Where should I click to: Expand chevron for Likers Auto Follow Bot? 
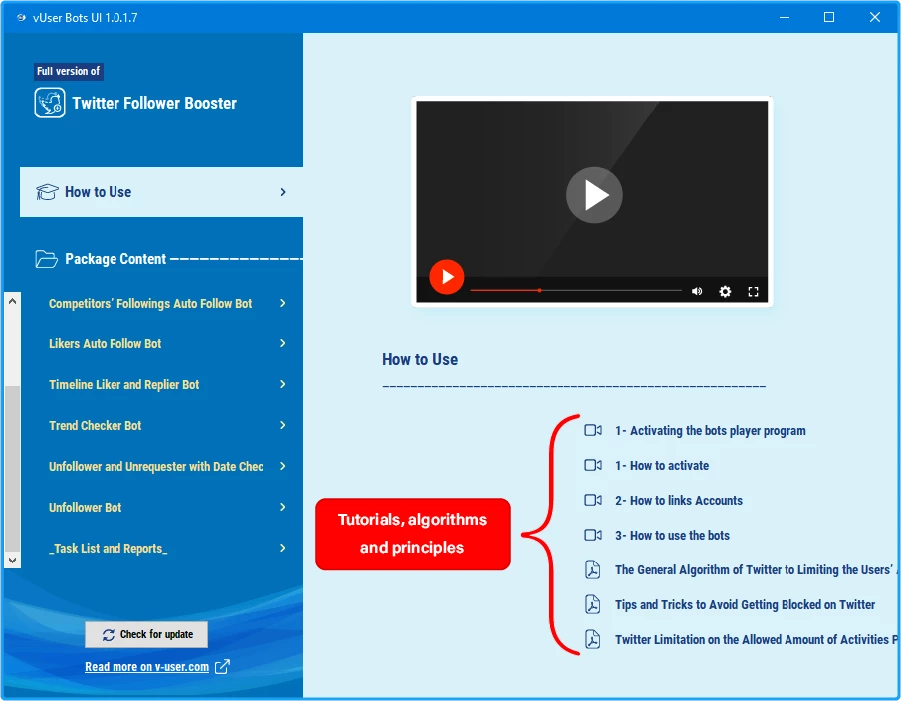click(283, 343)
